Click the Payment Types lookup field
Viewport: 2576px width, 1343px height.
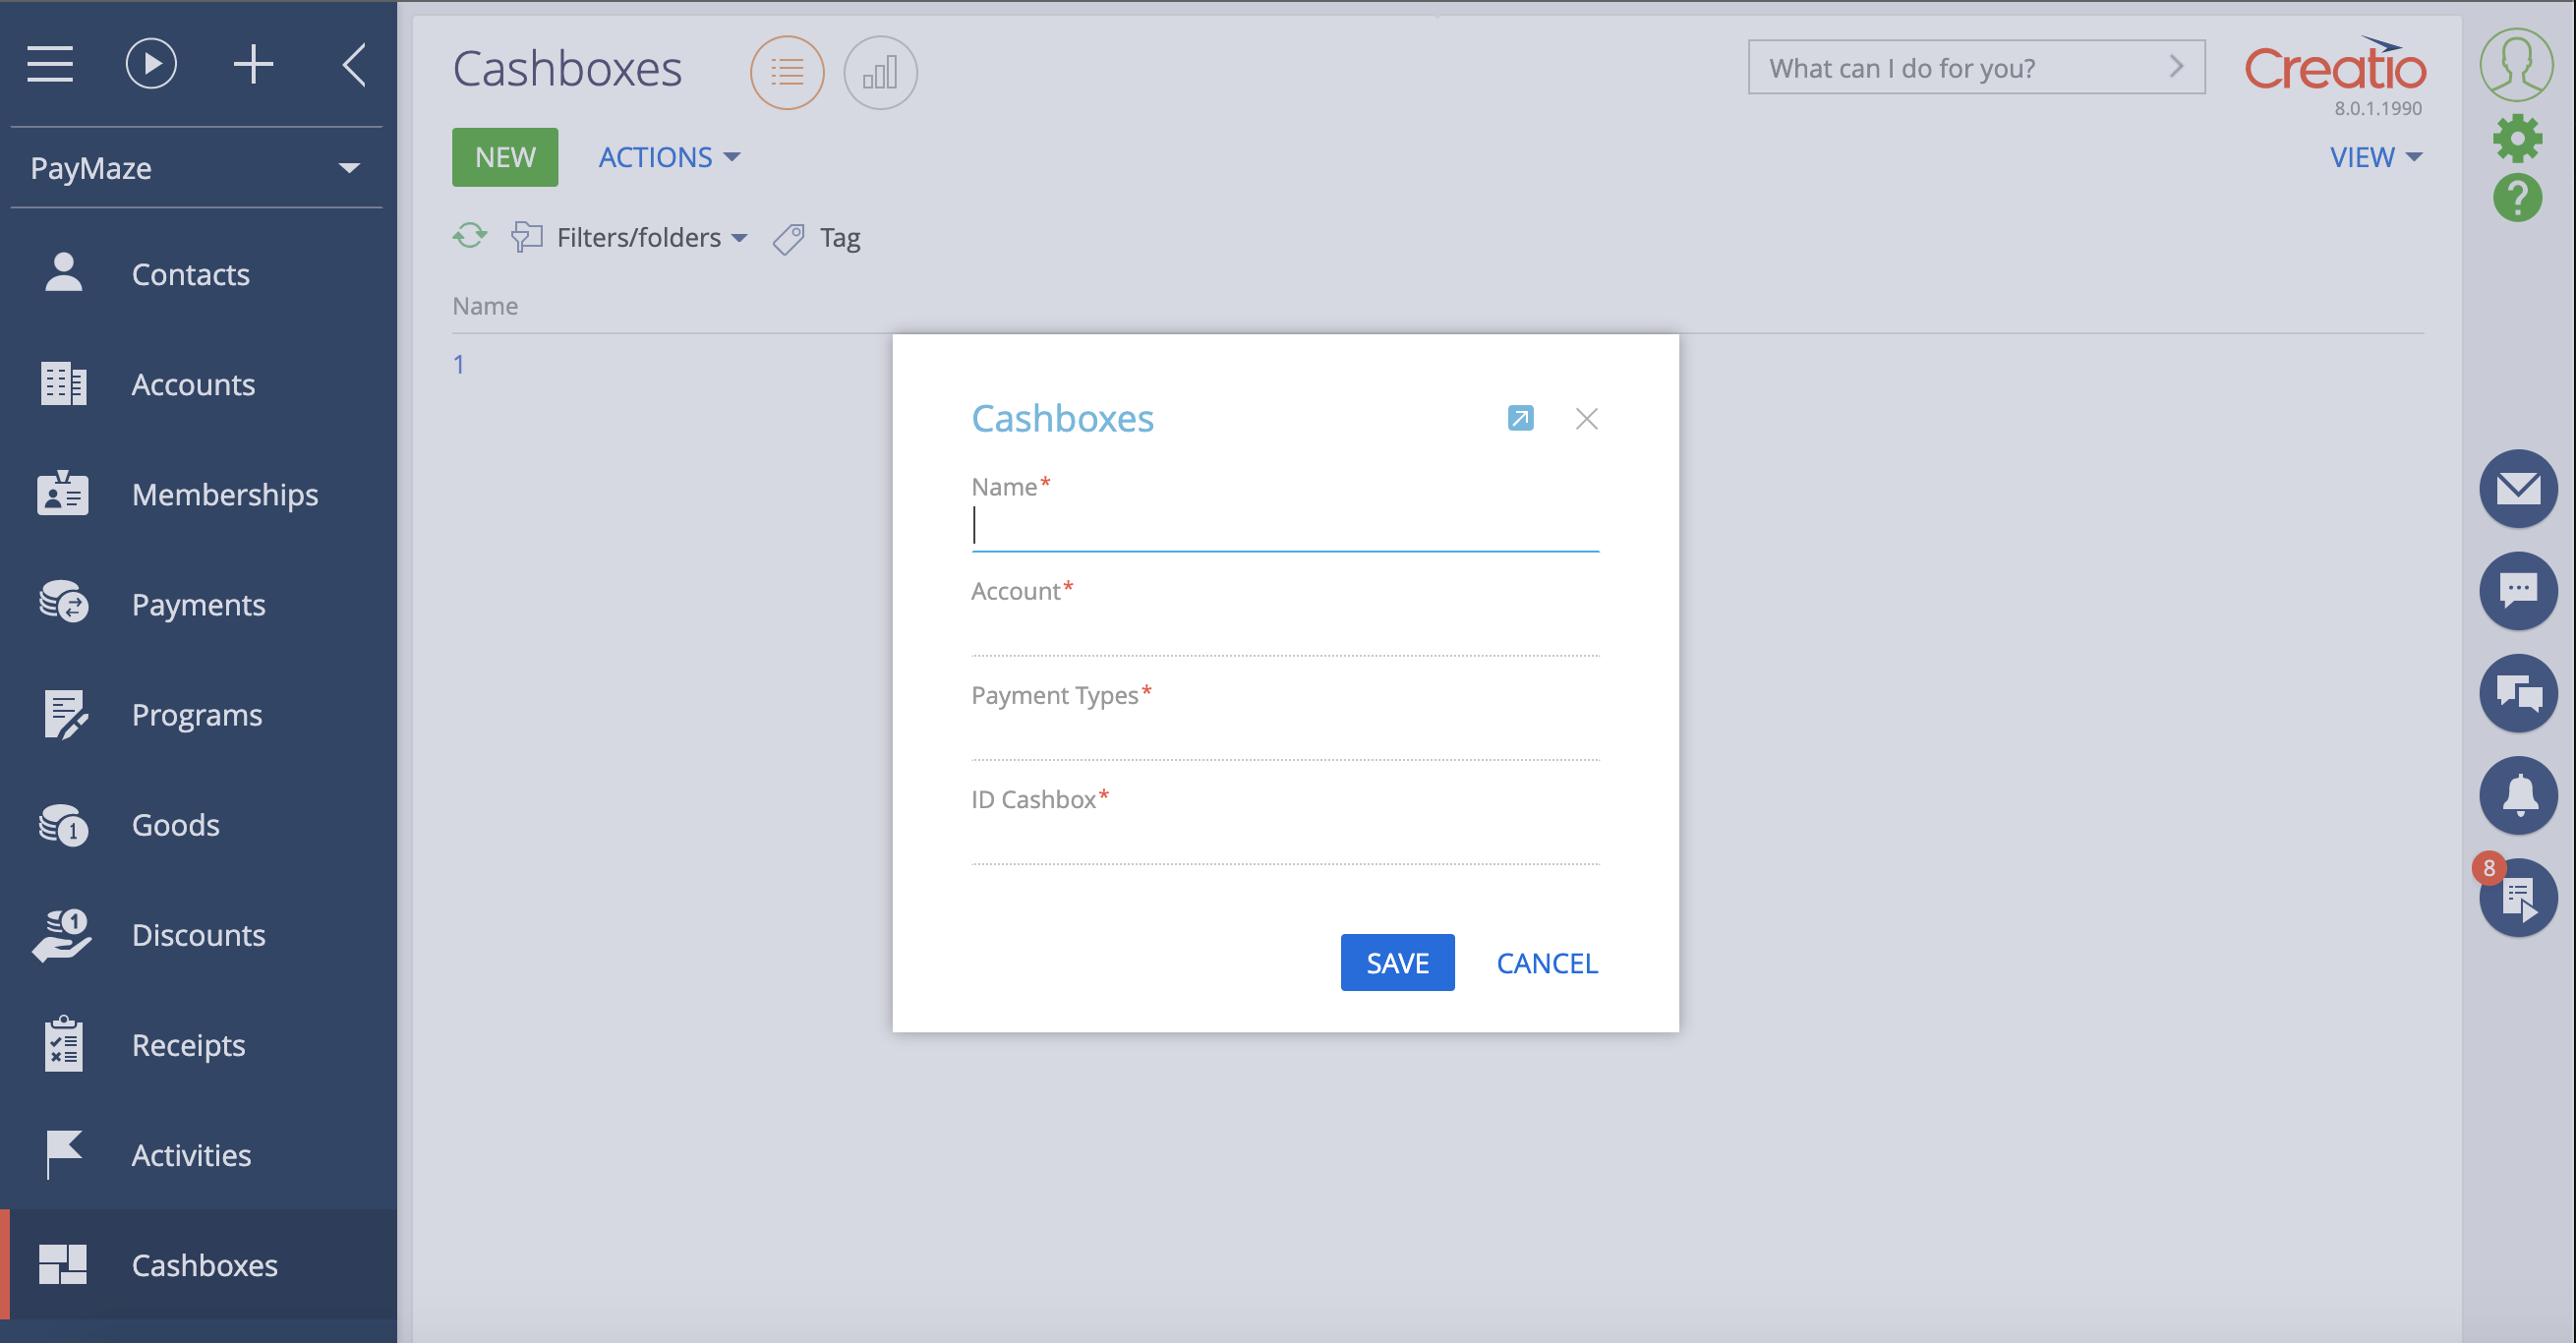1285,736
